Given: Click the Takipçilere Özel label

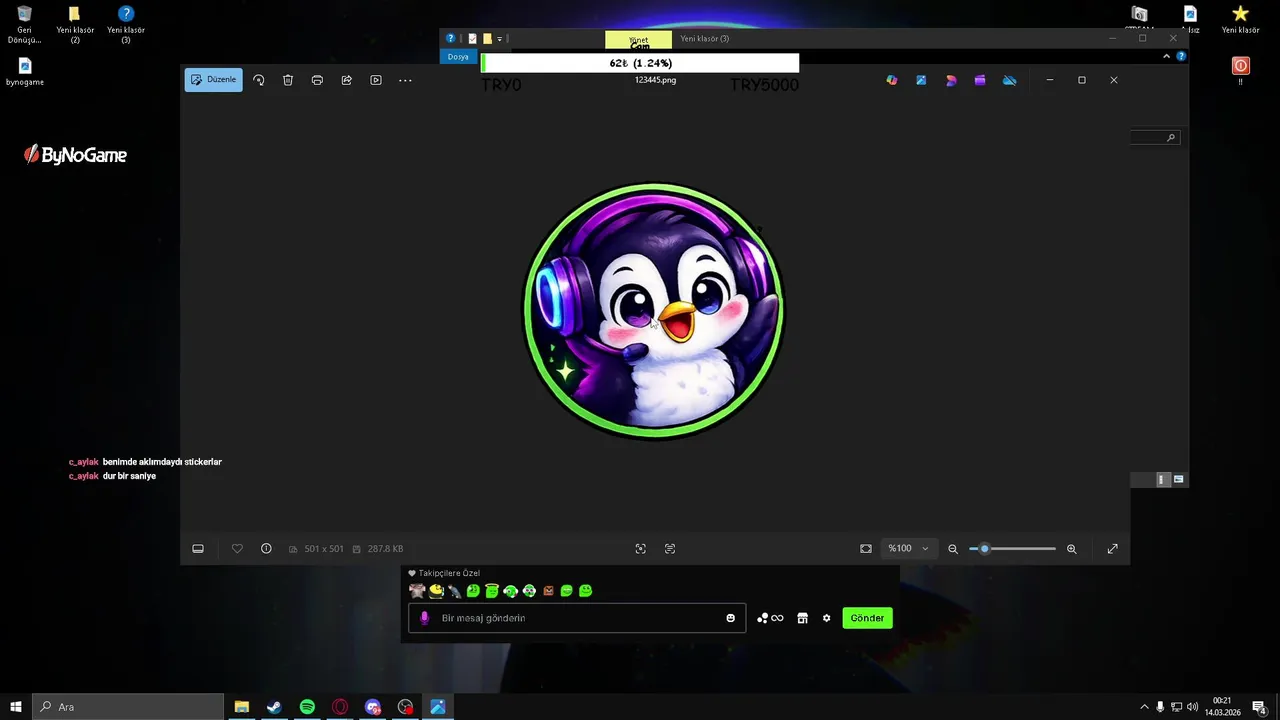Looking at the screenshot, I should [449, 573].
